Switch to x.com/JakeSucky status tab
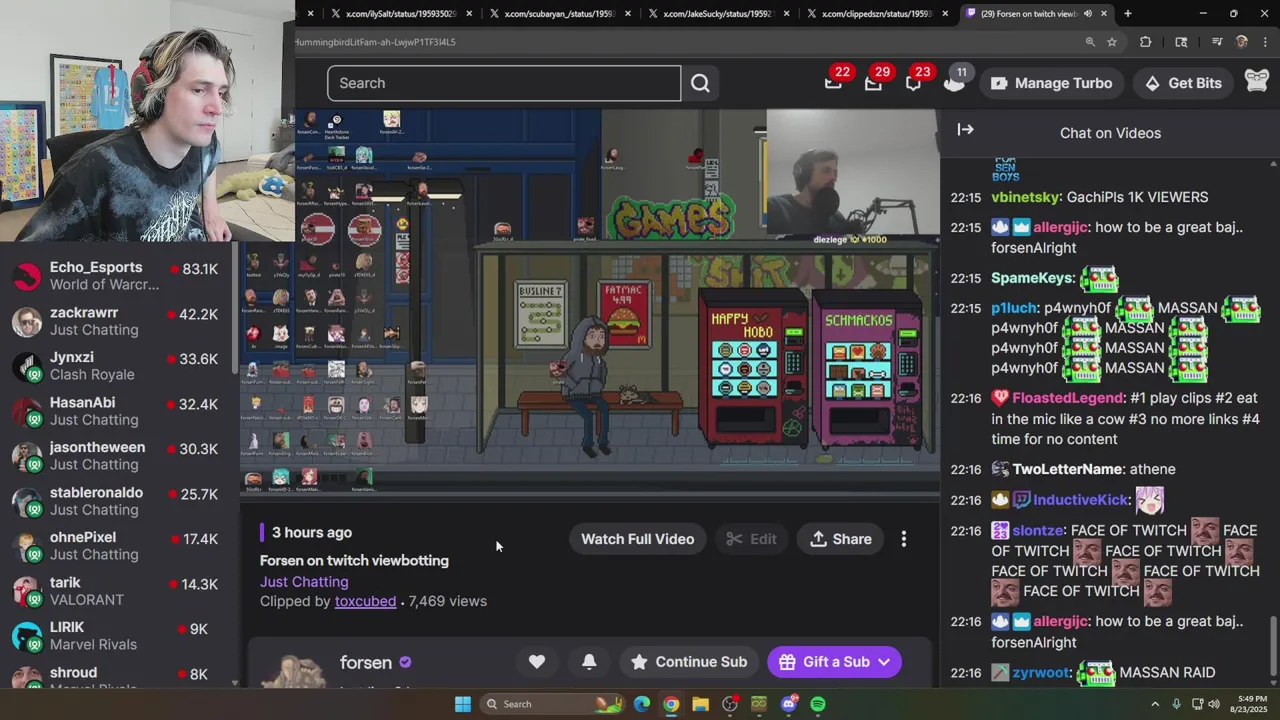The height and width of the screenshot is (720, 1280). (719, 14)
